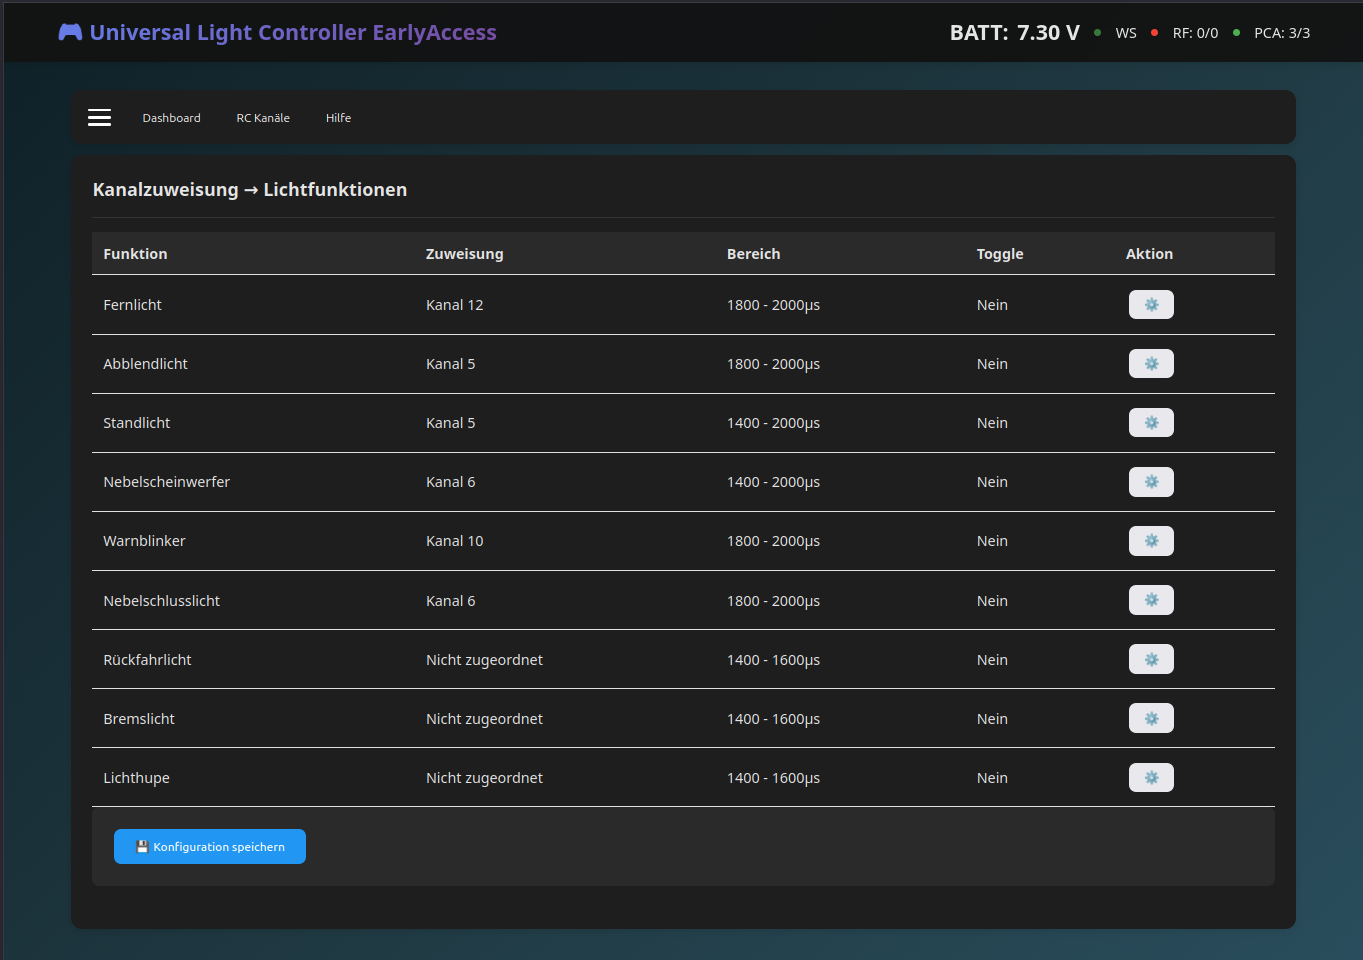Click the BATT voltage readout
Image resolution: width=1363 pixels, height=960 pixels.
click(x=1014, y=33)
